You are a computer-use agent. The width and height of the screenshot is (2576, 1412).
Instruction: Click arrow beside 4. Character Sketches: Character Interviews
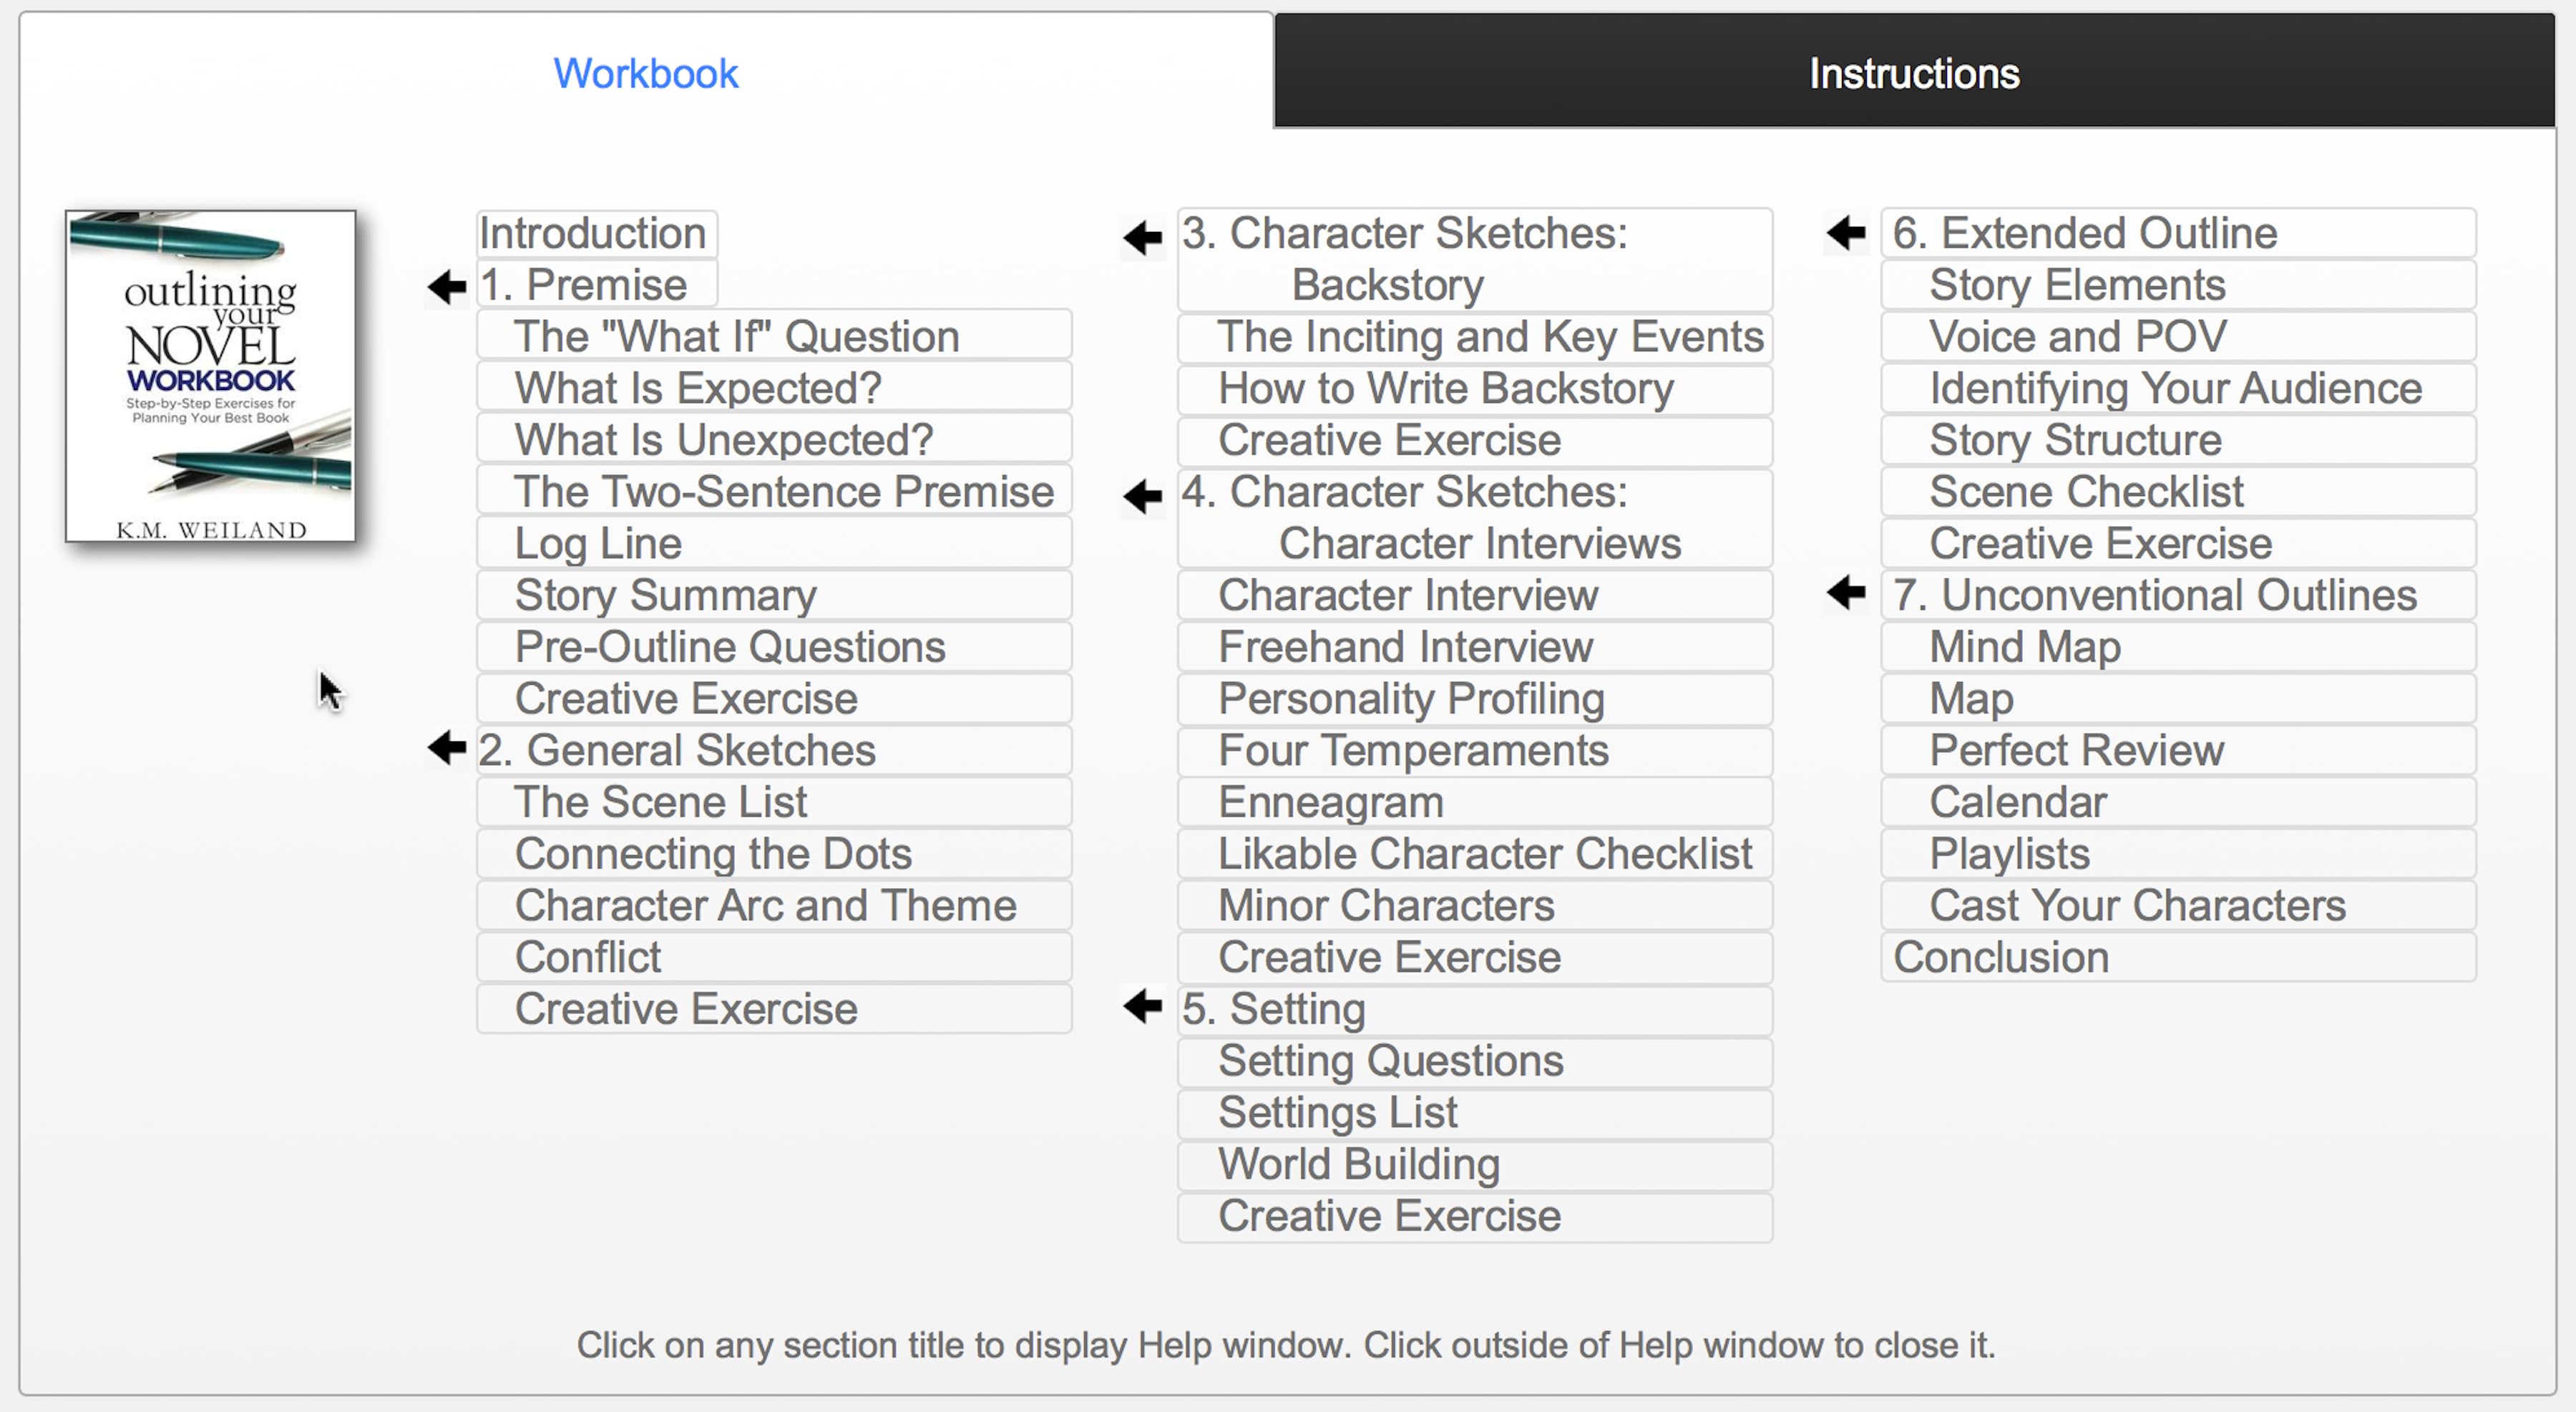tap(1143, 496)
